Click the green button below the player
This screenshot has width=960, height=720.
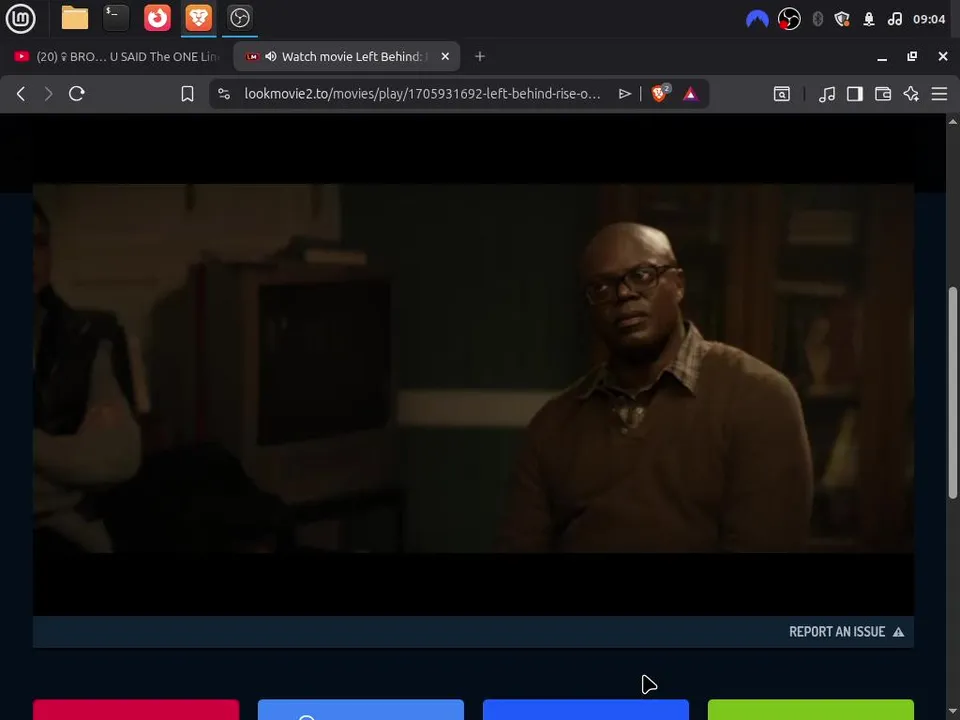(x=811, y=710)
